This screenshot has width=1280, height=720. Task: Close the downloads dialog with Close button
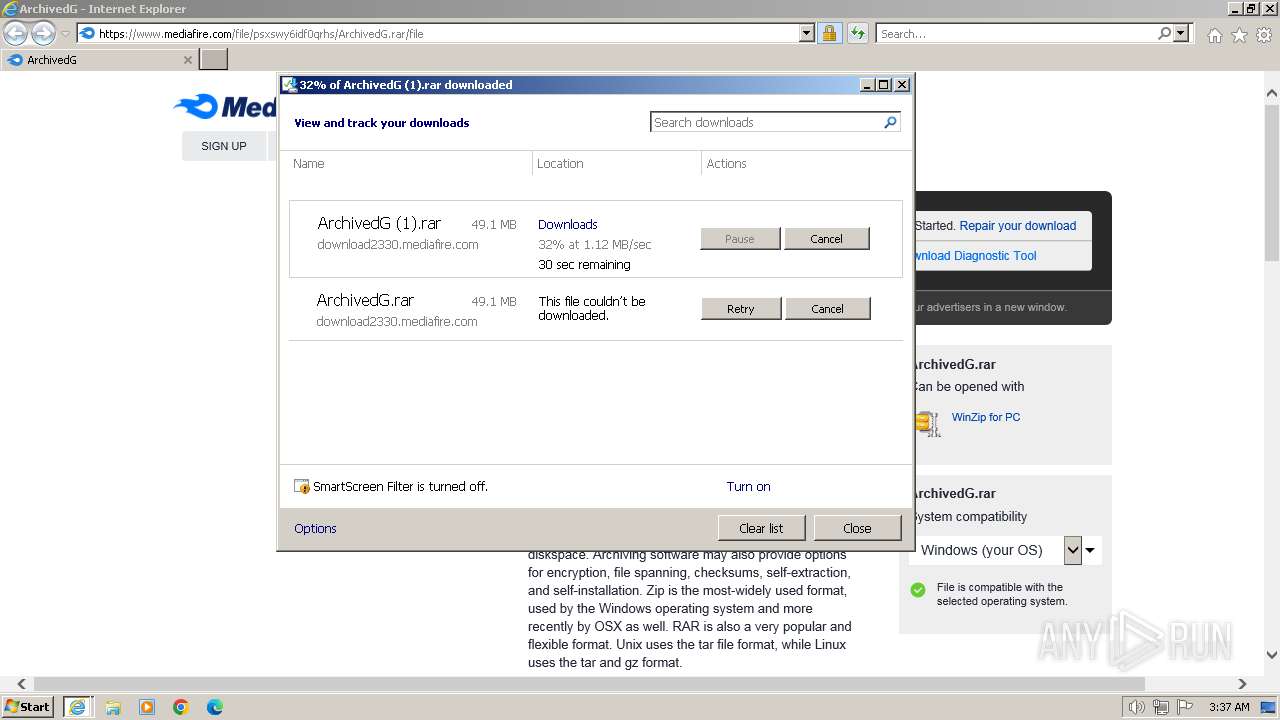coord(857,528)
